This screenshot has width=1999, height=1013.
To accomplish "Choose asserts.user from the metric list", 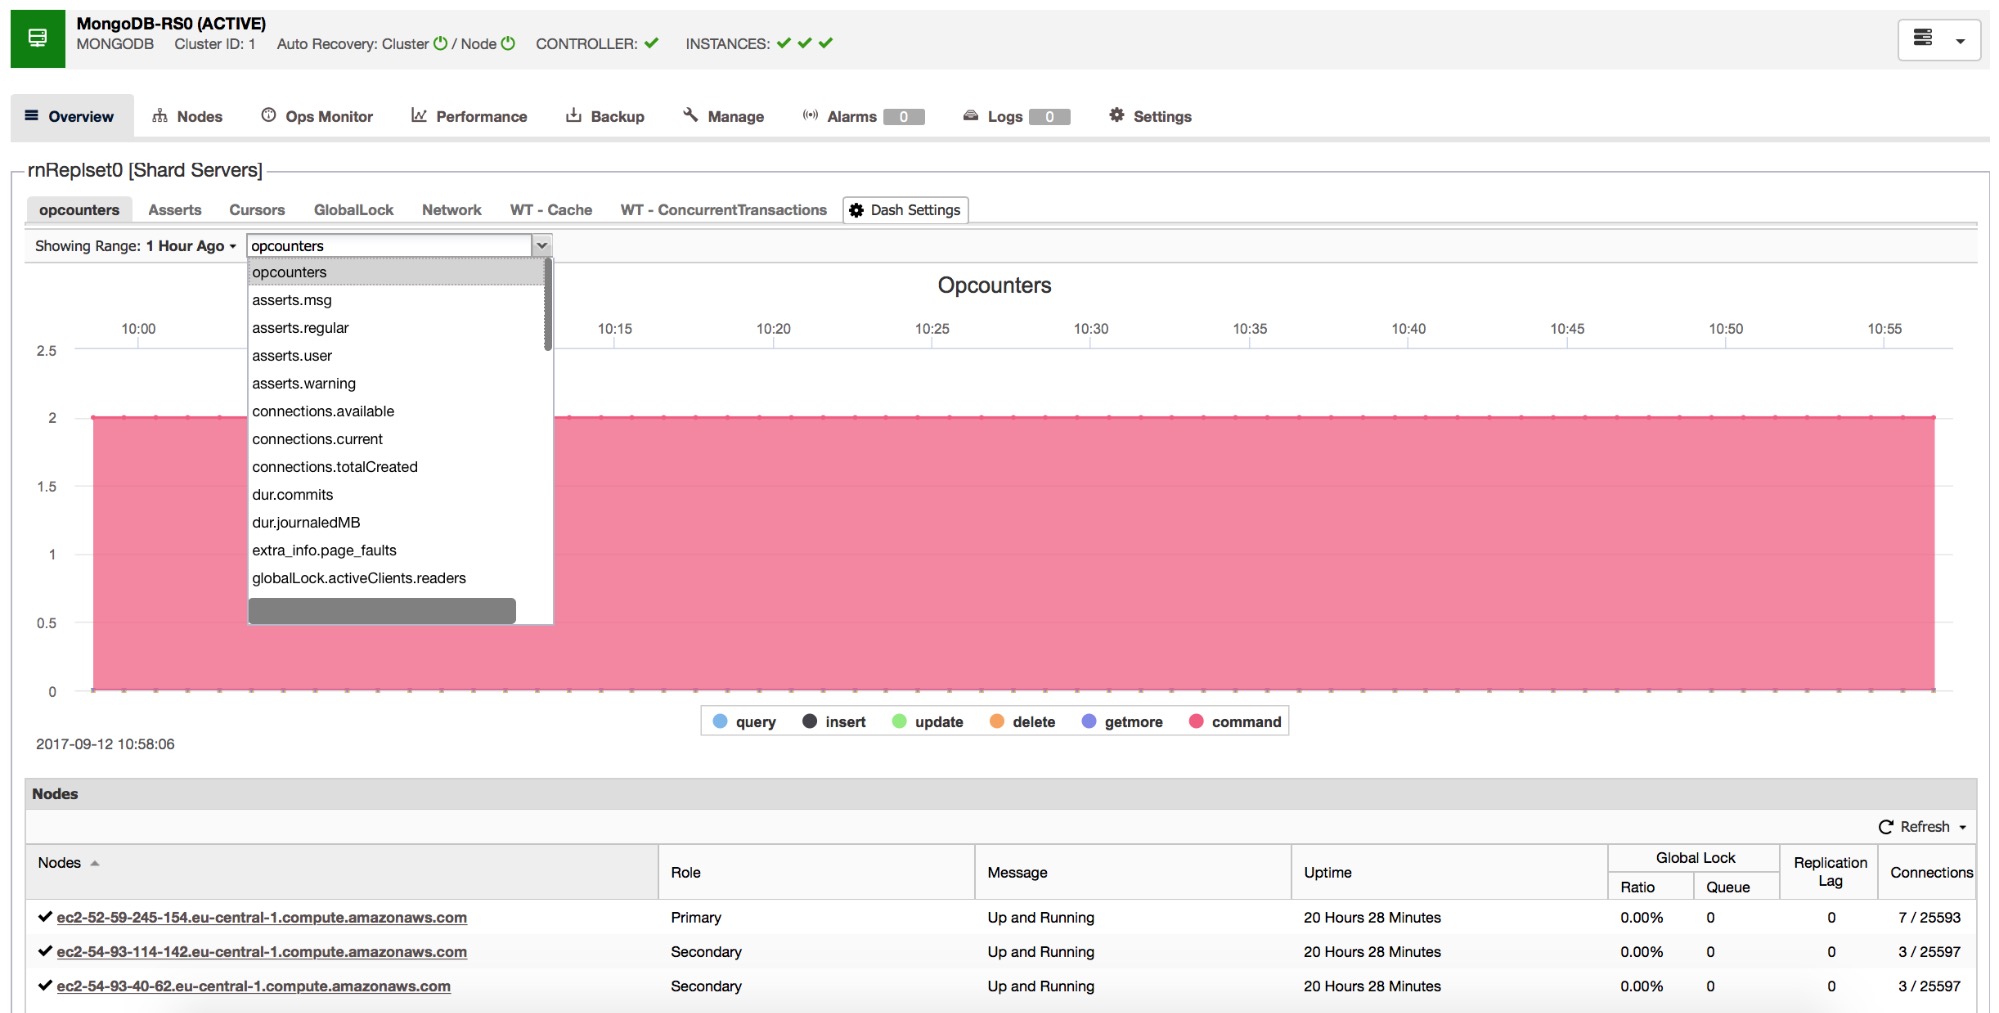I will point(396,356).
